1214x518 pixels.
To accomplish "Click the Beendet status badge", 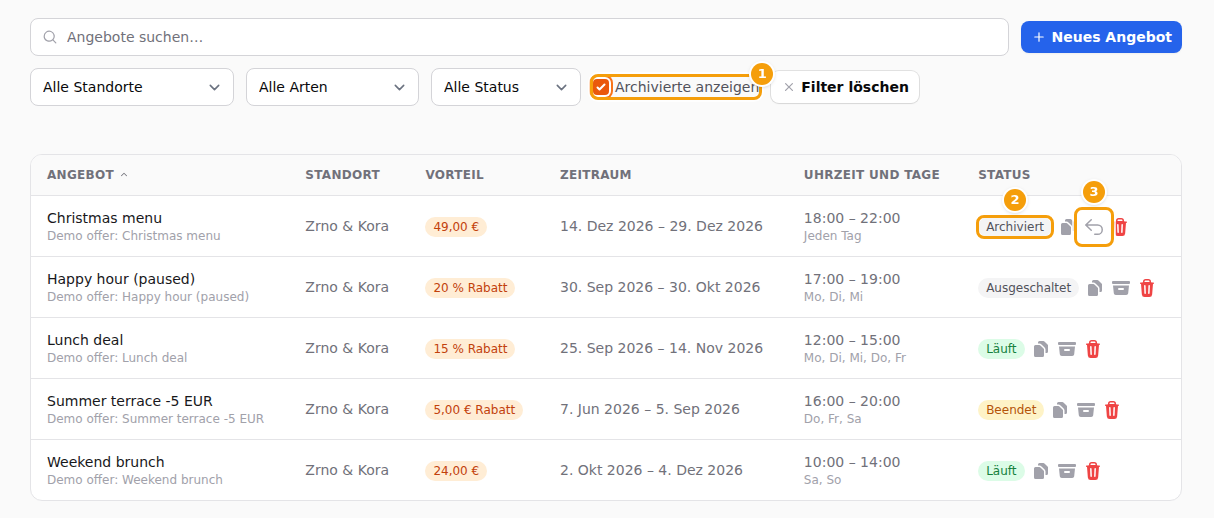I will tap(1011, 410).
